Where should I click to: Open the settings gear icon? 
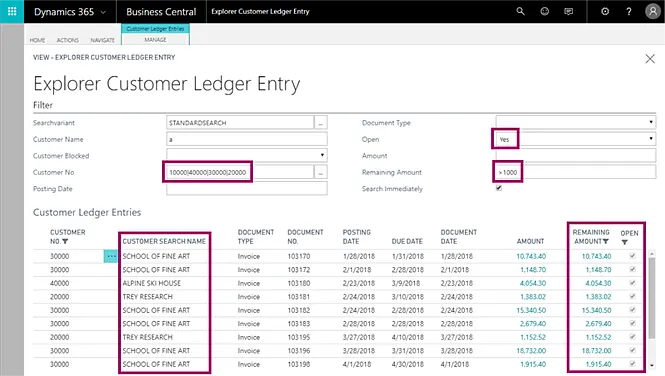coord(605,11)
